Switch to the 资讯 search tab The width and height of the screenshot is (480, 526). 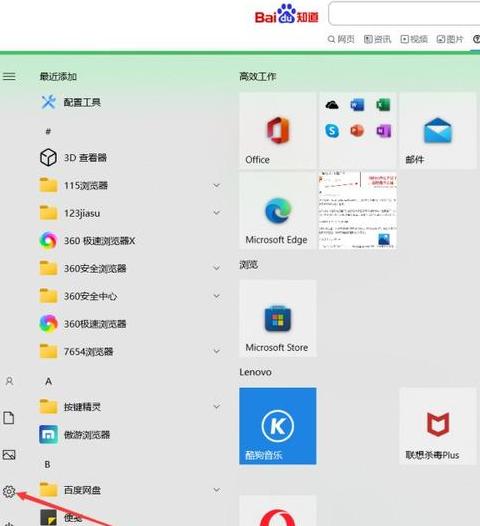tap(378, 39)
